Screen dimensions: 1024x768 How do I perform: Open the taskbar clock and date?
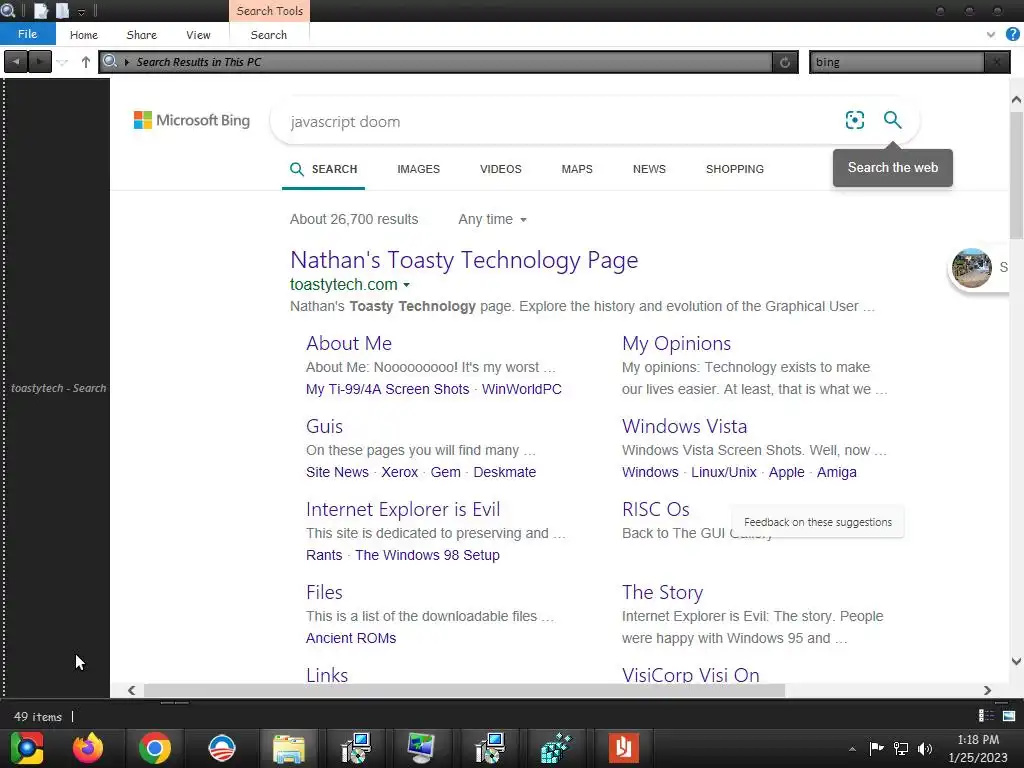pos(978,748)
